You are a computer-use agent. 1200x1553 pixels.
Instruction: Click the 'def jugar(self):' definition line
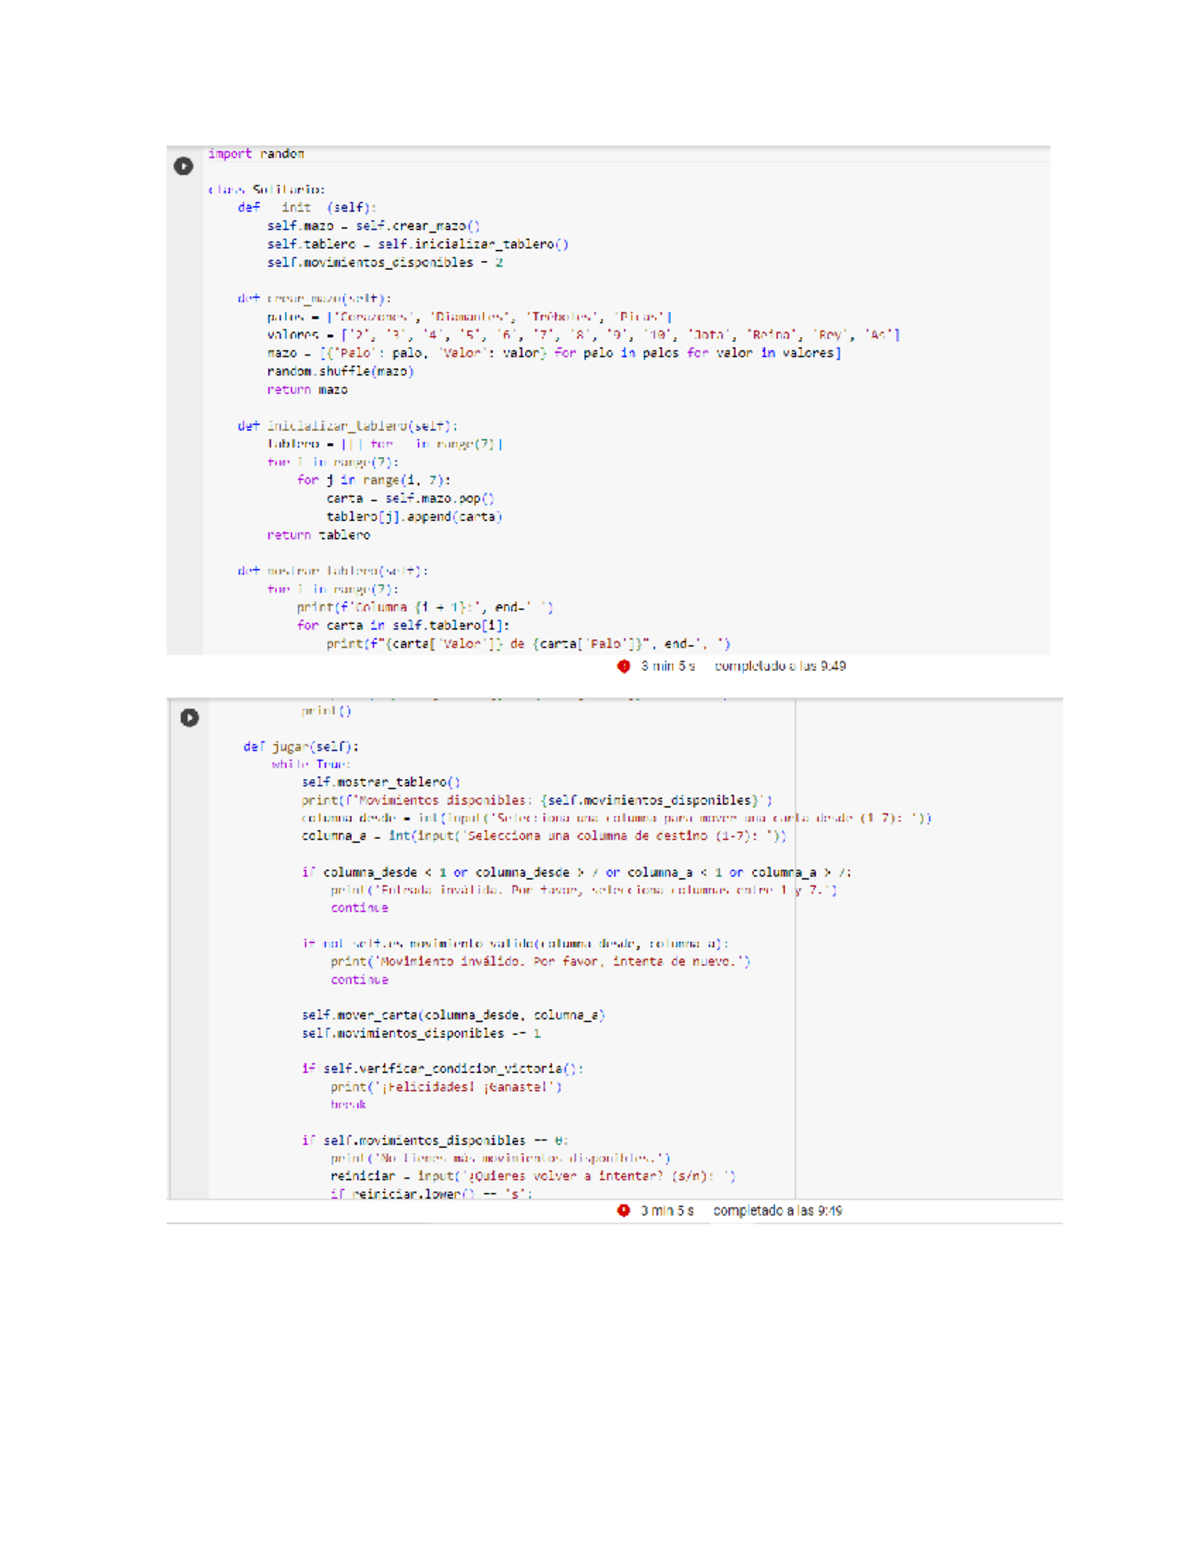click(x=301, y=746)
